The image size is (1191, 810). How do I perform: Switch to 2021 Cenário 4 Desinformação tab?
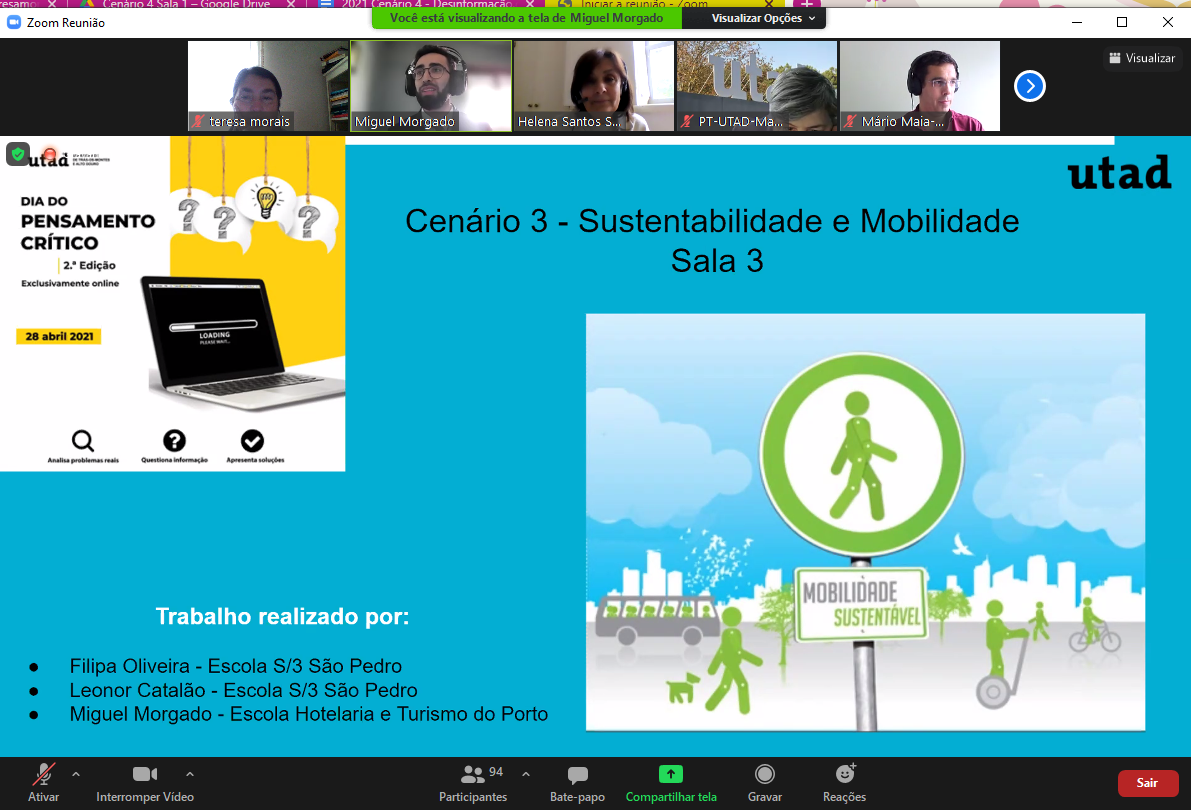[426, 4]
